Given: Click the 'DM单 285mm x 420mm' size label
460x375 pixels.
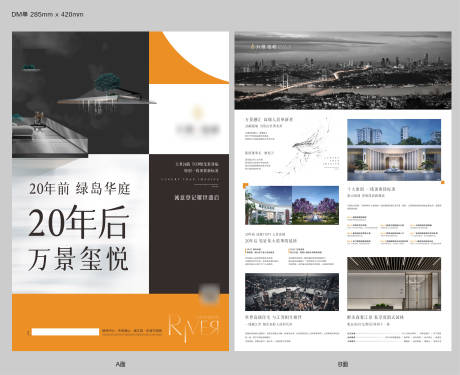Looking at the screenshot, I should 47,14.
